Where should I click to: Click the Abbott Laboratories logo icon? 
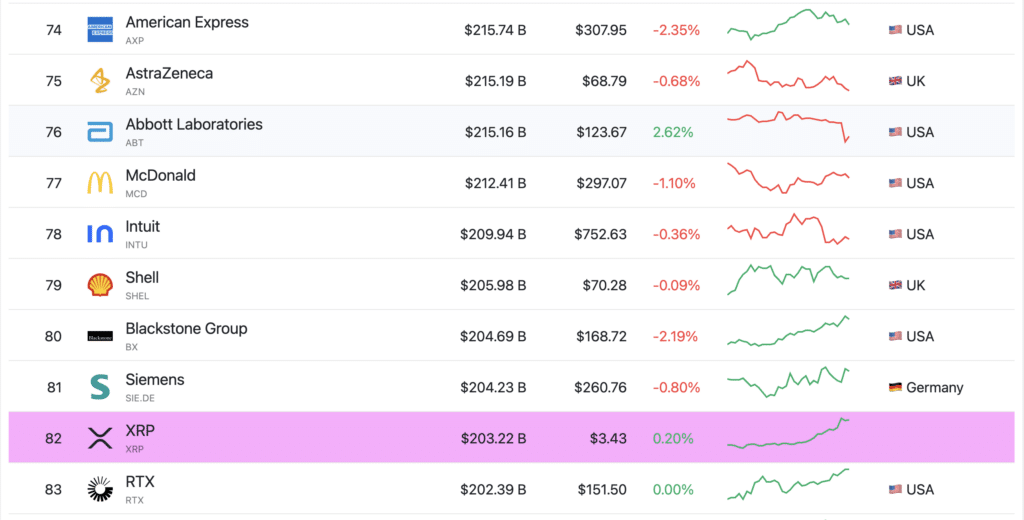(100, 132)
